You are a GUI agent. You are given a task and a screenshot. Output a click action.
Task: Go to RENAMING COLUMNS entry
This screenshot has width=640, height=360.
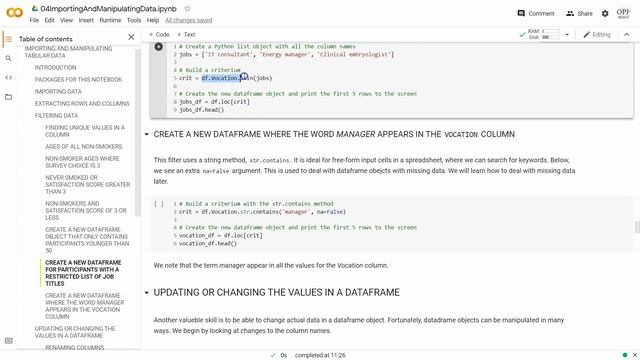tap(75, 347)
